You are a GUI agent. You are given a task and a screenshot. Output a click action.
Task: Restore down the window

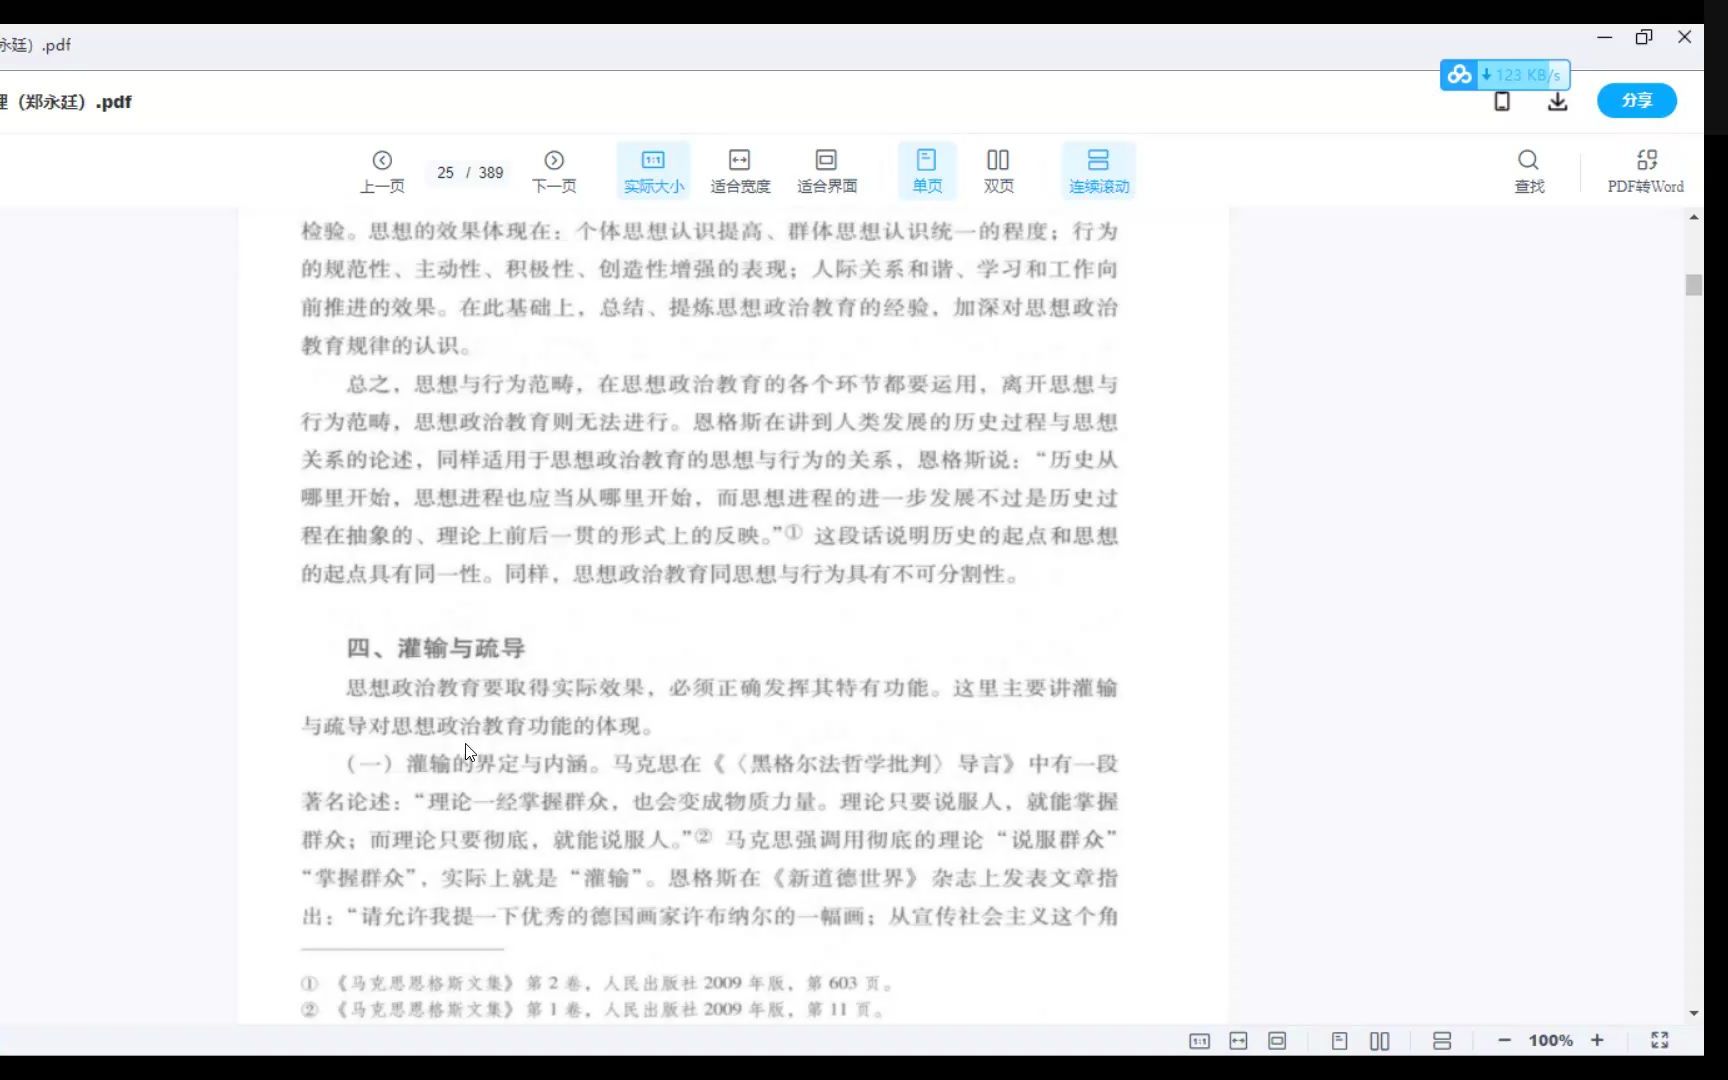pyautogui.click(x=1644, y=37)
